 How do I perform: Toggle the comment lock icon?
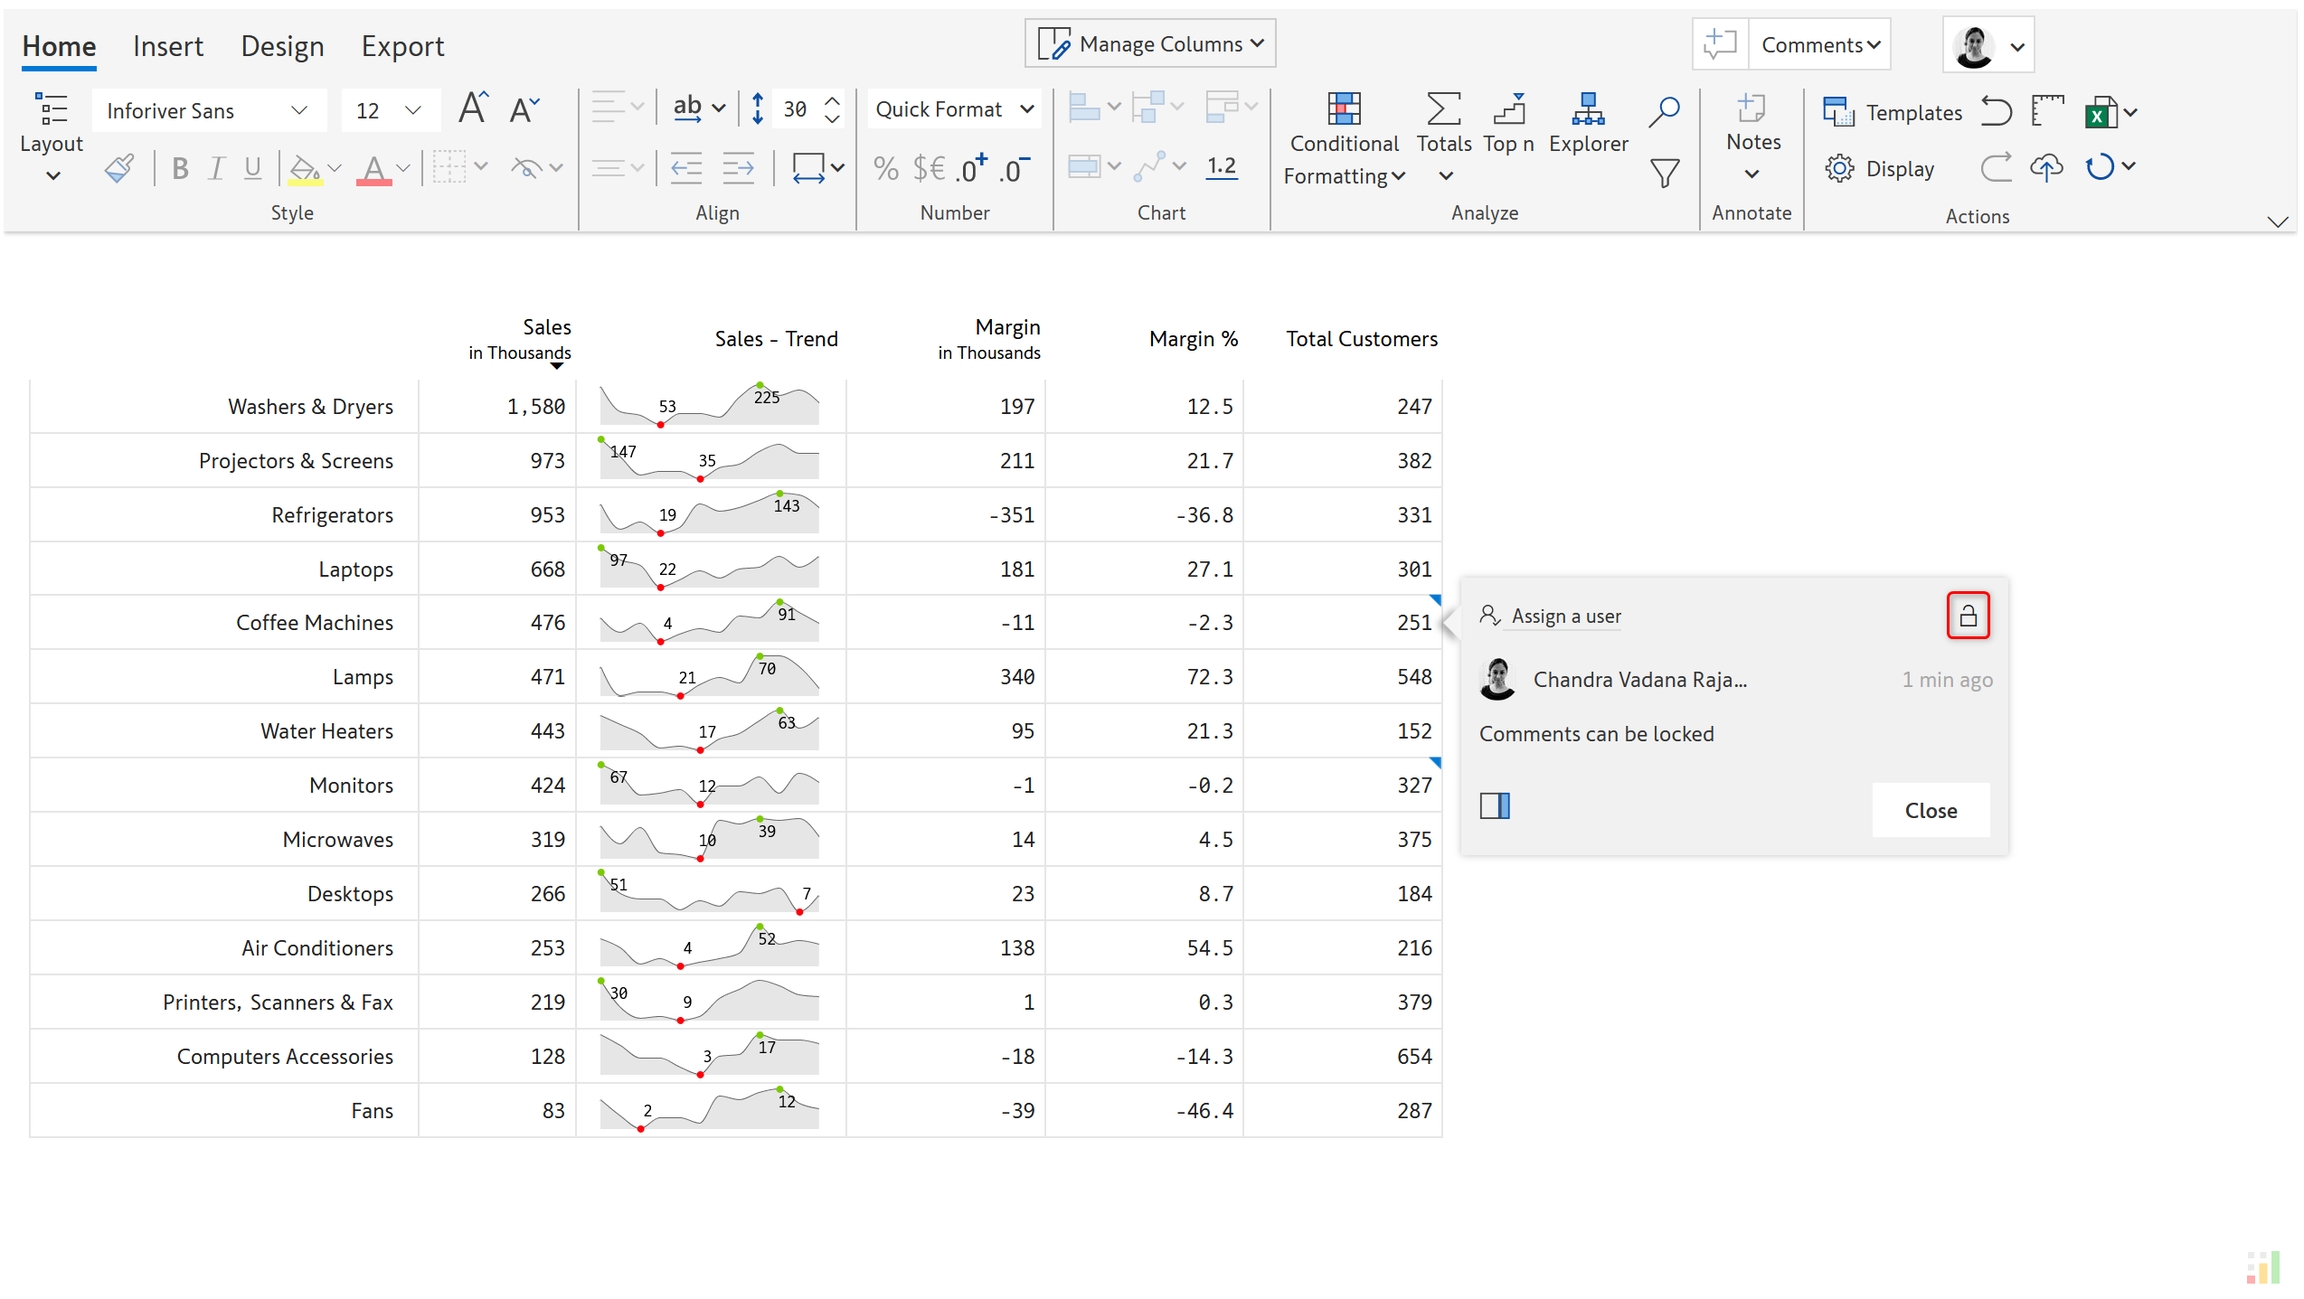click(1967, 615)
